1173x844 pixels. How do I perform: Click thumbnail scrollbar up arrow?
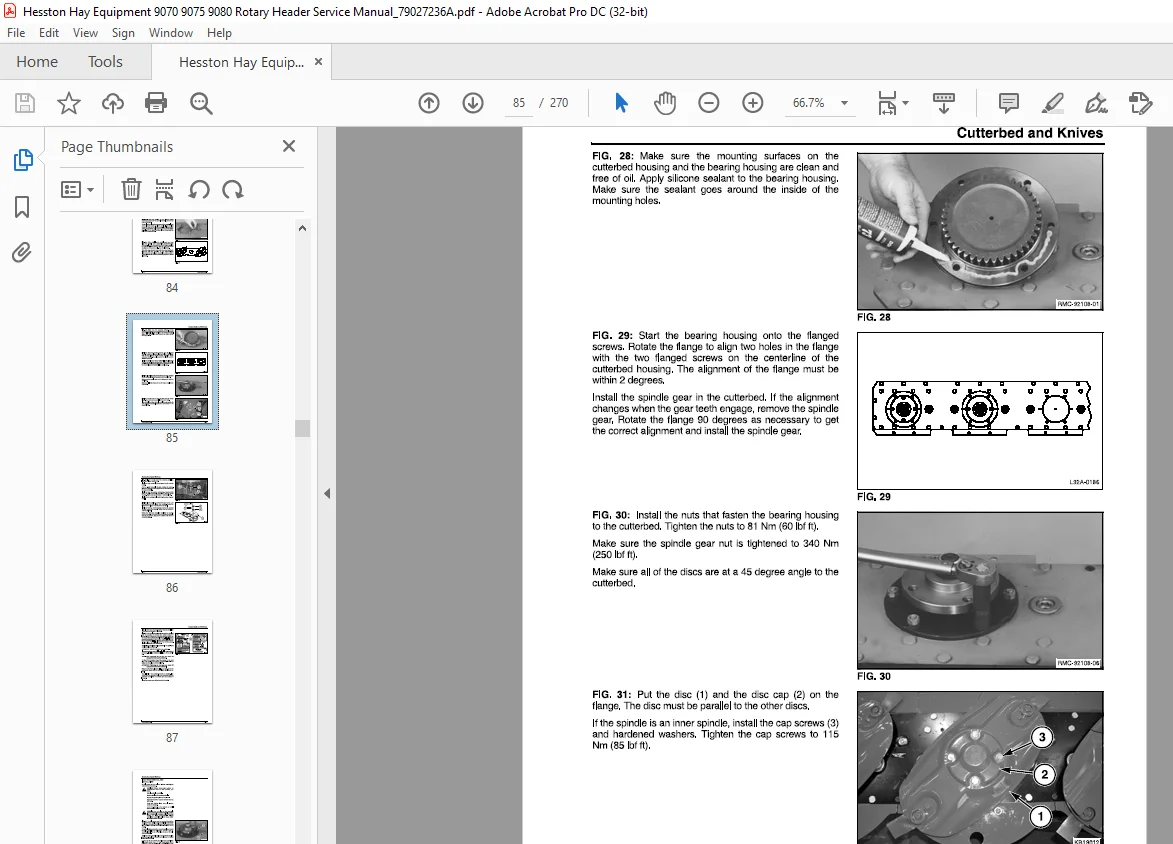pos(302,228)
